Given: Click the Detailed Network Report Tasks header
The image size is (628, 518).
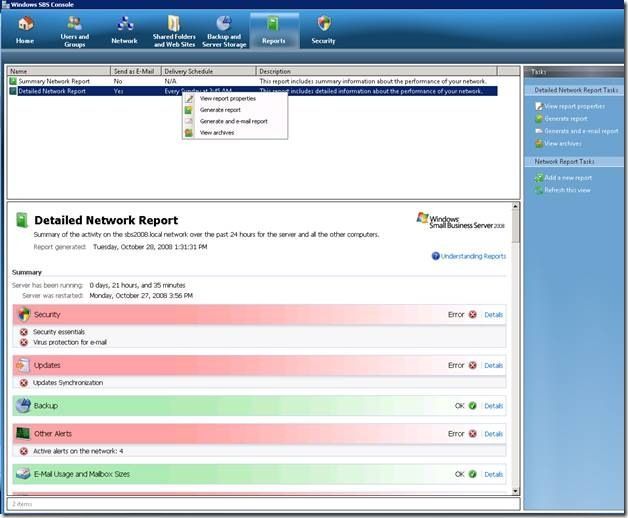Looking at the screenshot, I should (576, 90).
